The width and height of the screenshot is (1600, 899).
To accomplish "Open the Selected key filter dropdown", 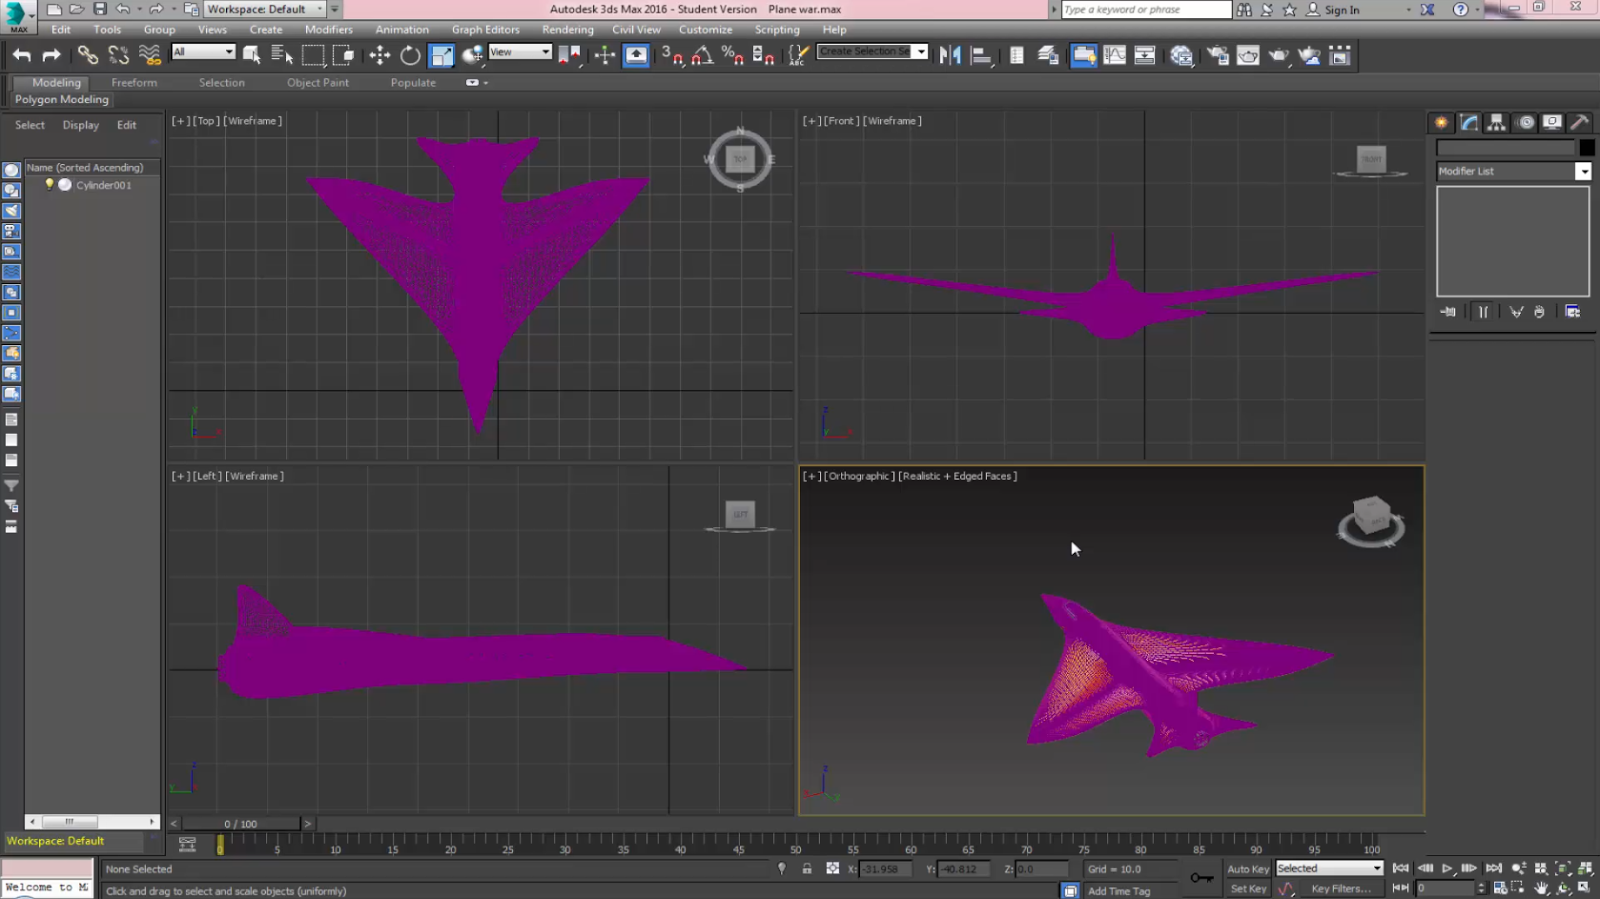I will coord(1329,868).
